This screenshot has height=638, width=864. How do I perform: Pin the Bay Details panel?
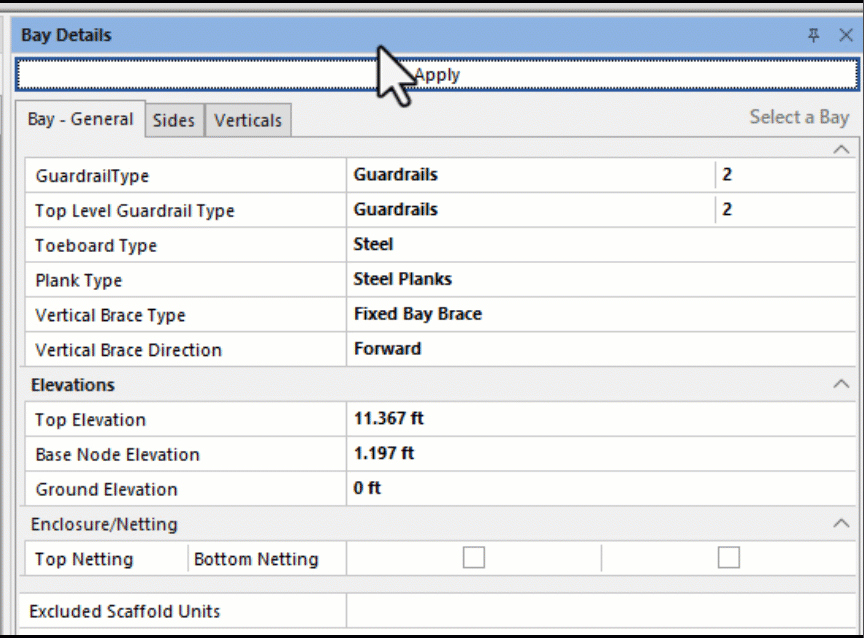[x=816, y=34]
